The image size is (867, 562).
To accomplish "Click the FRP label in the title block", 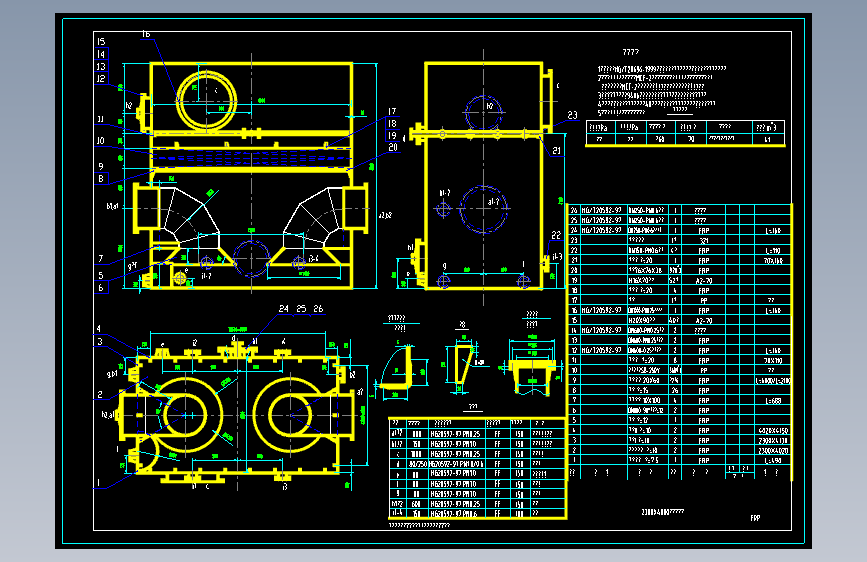I will pos(755,518).
